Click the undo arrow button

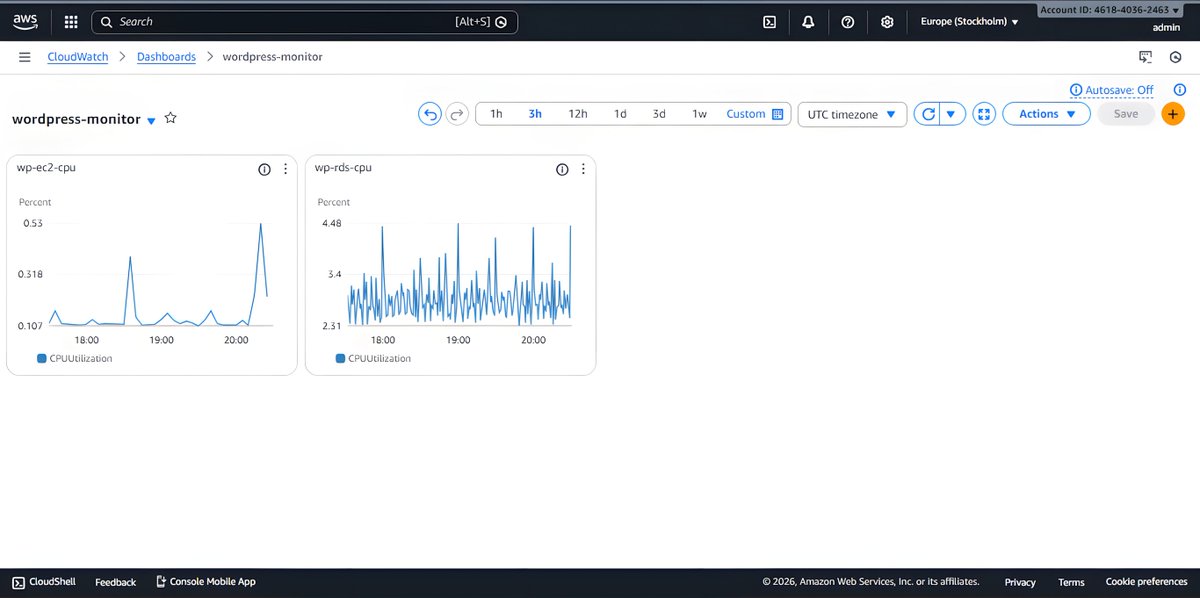(x=429, y=114)
